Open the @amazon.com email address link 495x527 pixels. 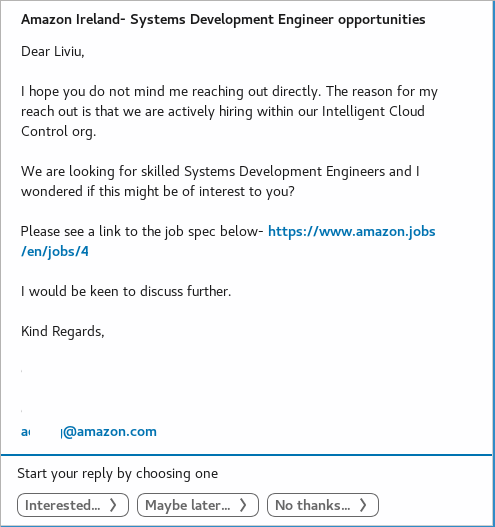click(89, 432)
